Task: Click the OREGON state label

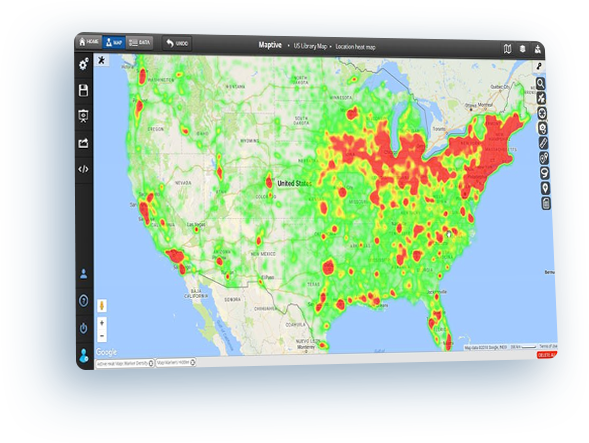Action: pos(156,129)
